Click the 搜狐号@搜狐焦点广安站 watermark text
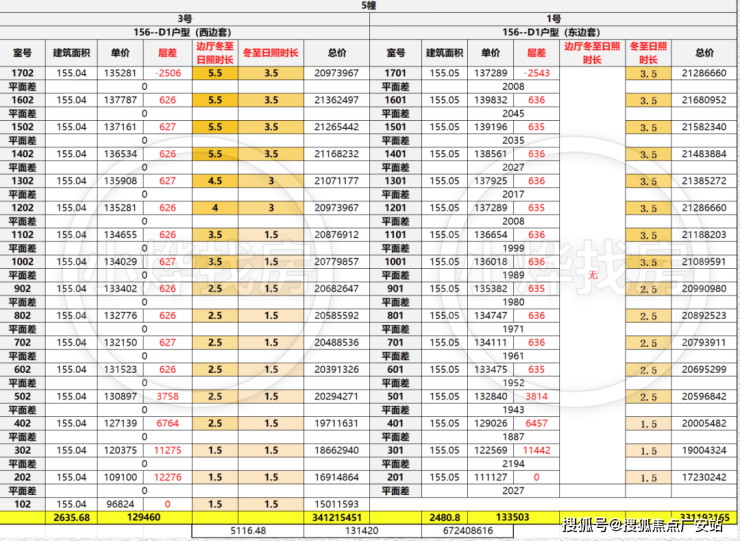The width and height of the screenshot is (740, 541). (x=645, y=524)
